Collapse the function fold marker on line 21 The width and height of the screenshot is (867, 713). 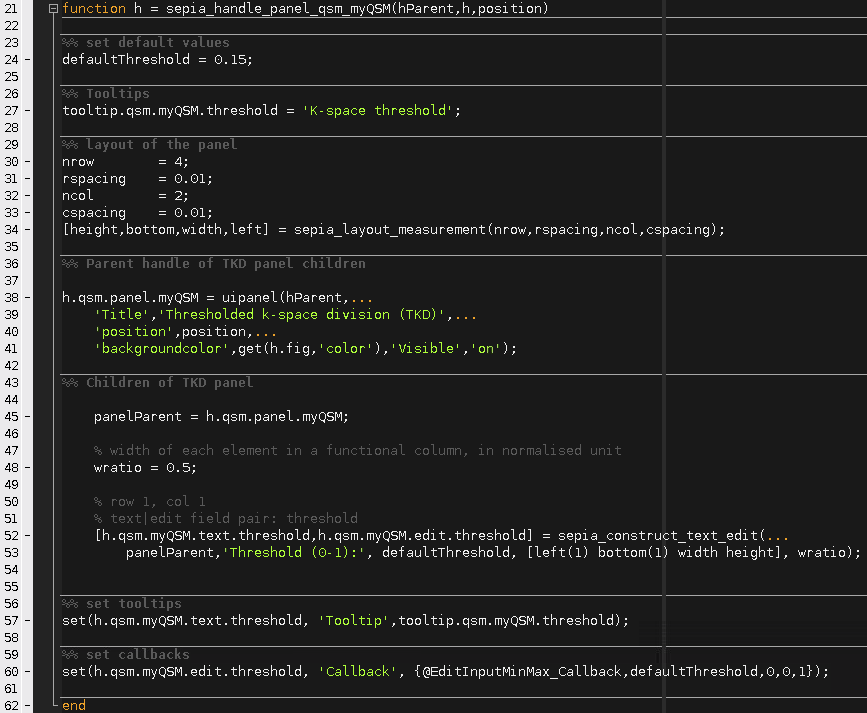click(53, 8)
